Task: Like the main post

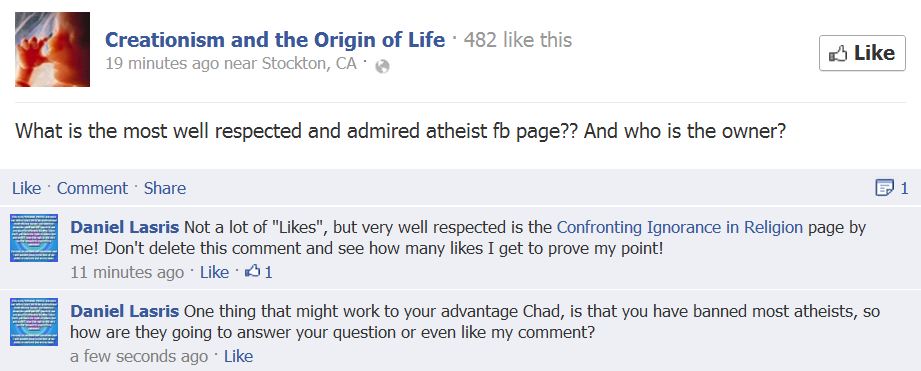Action: click(26, 188)
